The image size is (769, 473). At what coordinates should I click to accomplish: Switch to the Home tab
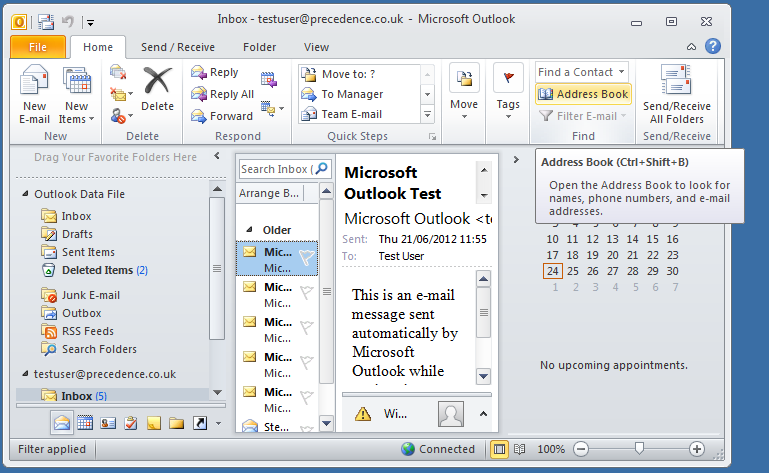(x=98, y=47)
